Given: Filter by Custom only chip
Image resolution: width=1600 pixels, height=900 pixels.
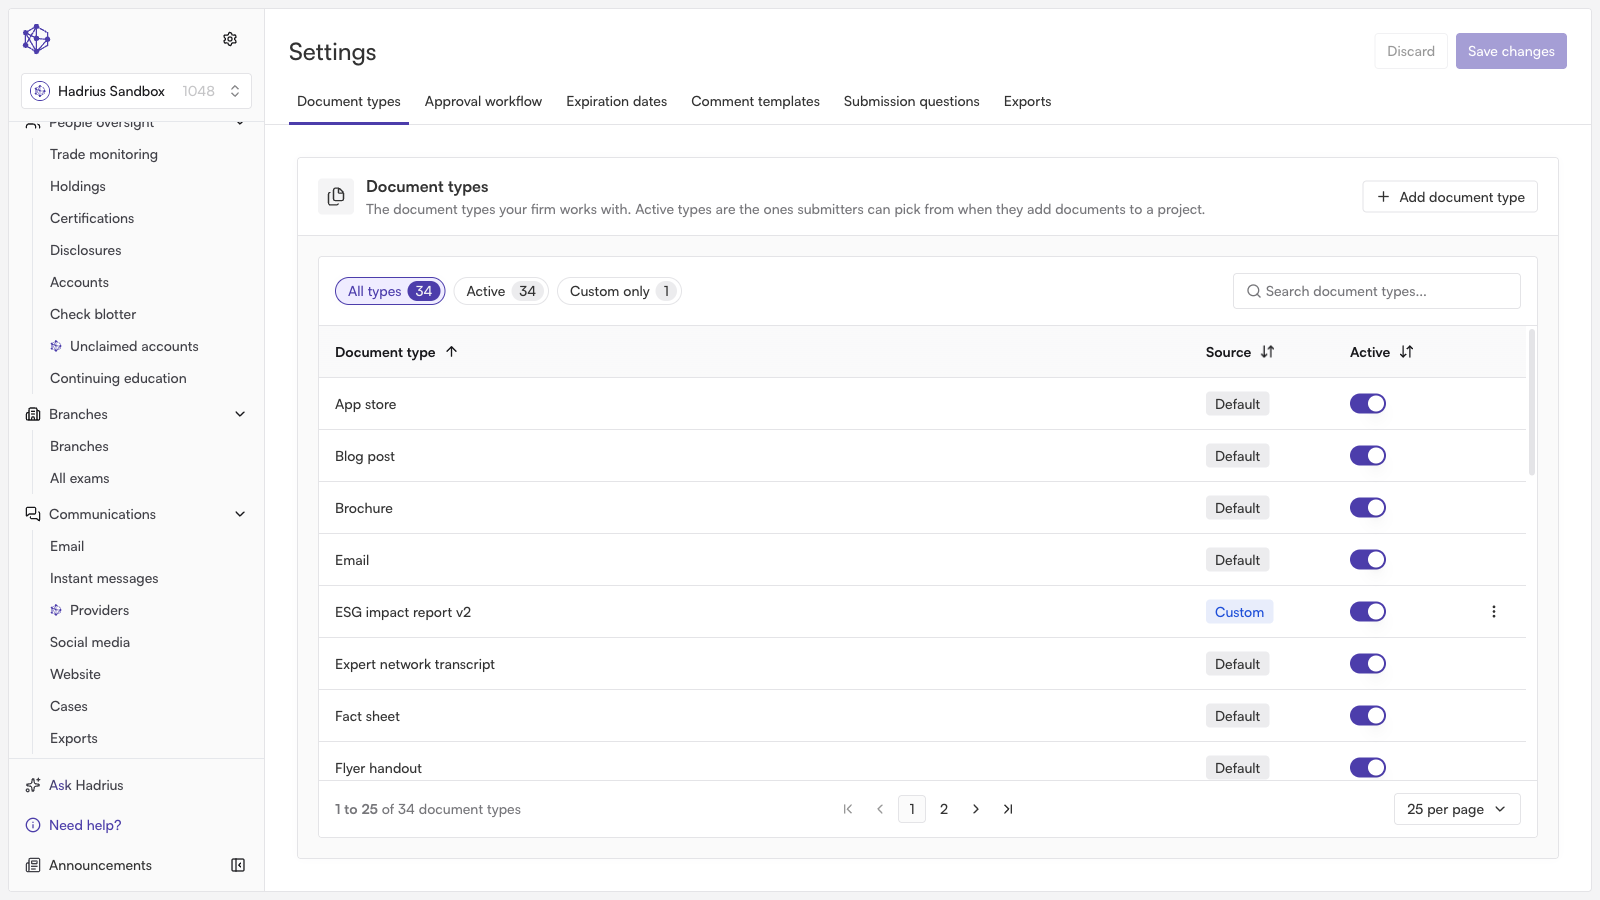Looking at the screenshot, I should tap(619, 291).
